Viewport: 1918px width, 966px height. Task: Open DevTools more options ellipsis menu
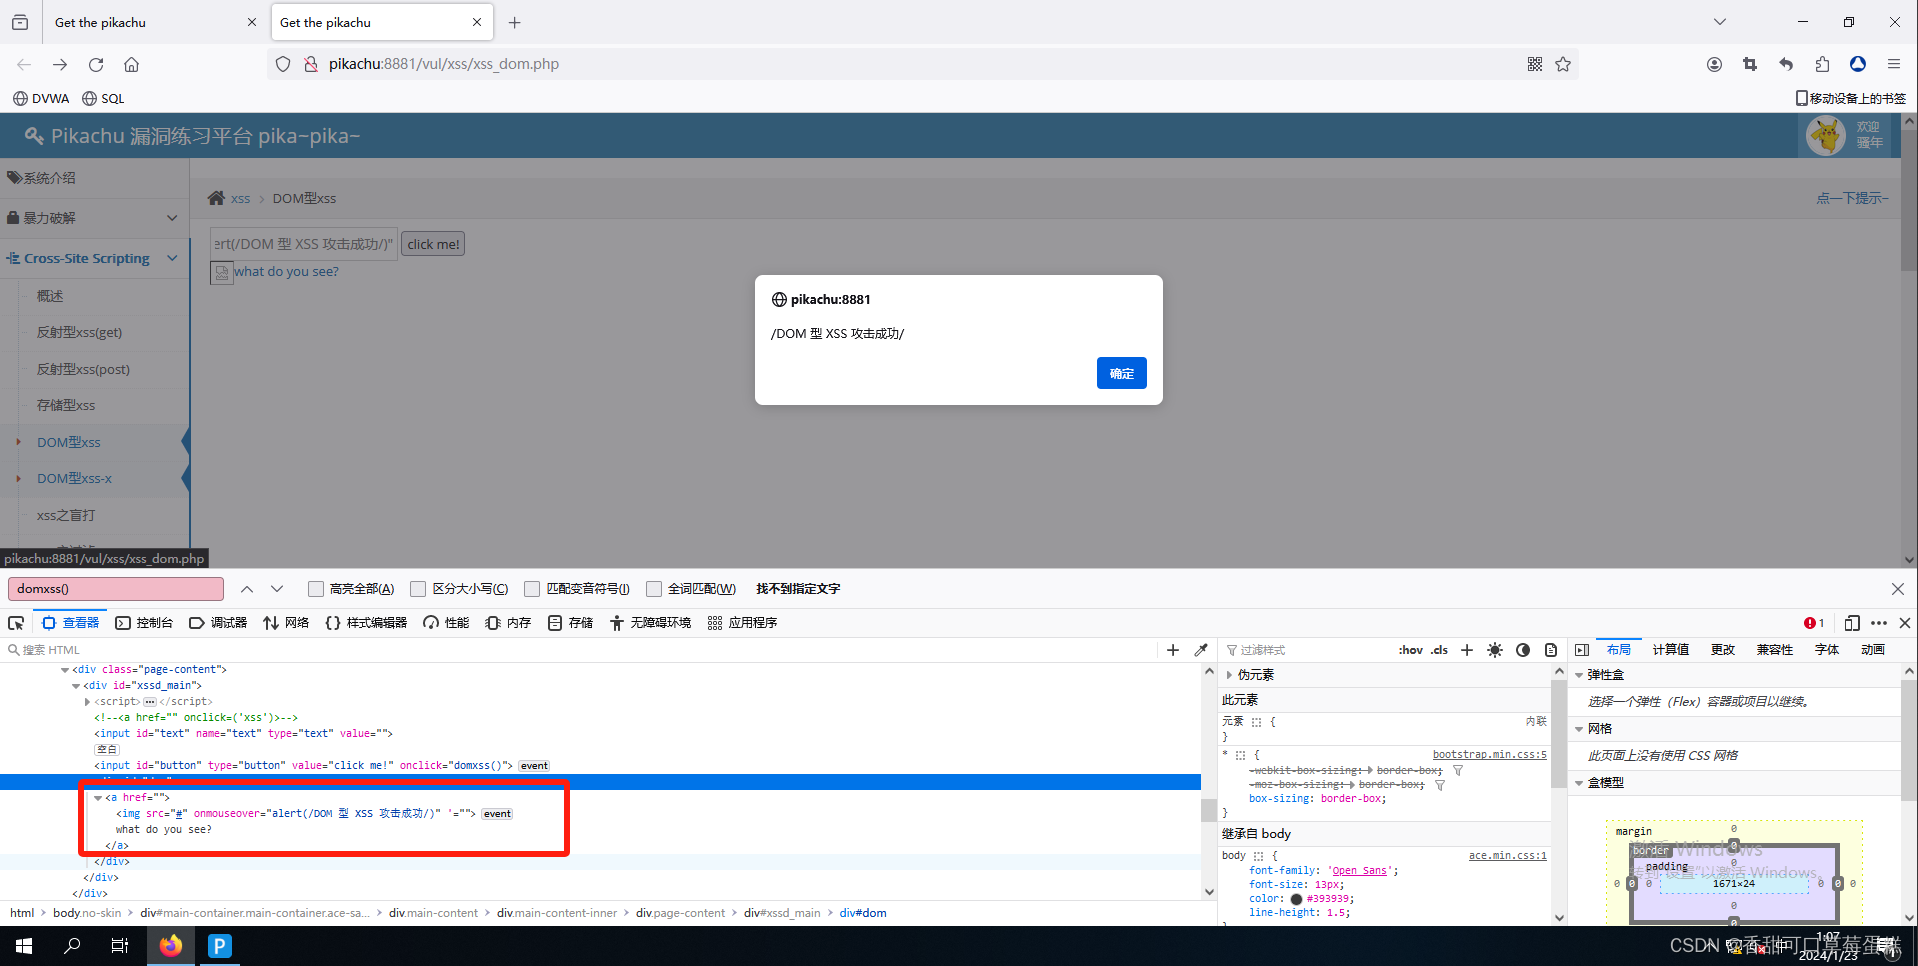[1879, 623]
